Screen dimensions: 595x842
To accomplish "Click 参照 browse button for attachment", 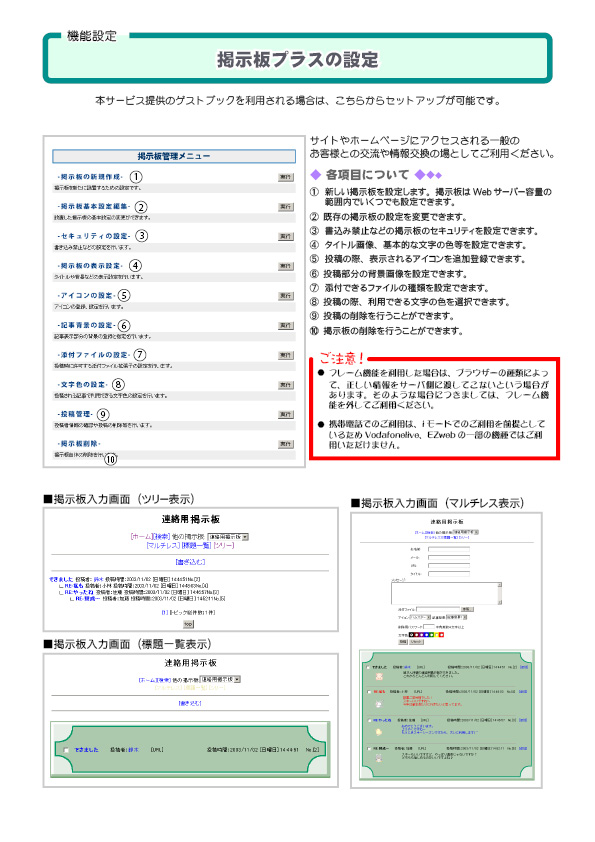I will pos(467,609).
